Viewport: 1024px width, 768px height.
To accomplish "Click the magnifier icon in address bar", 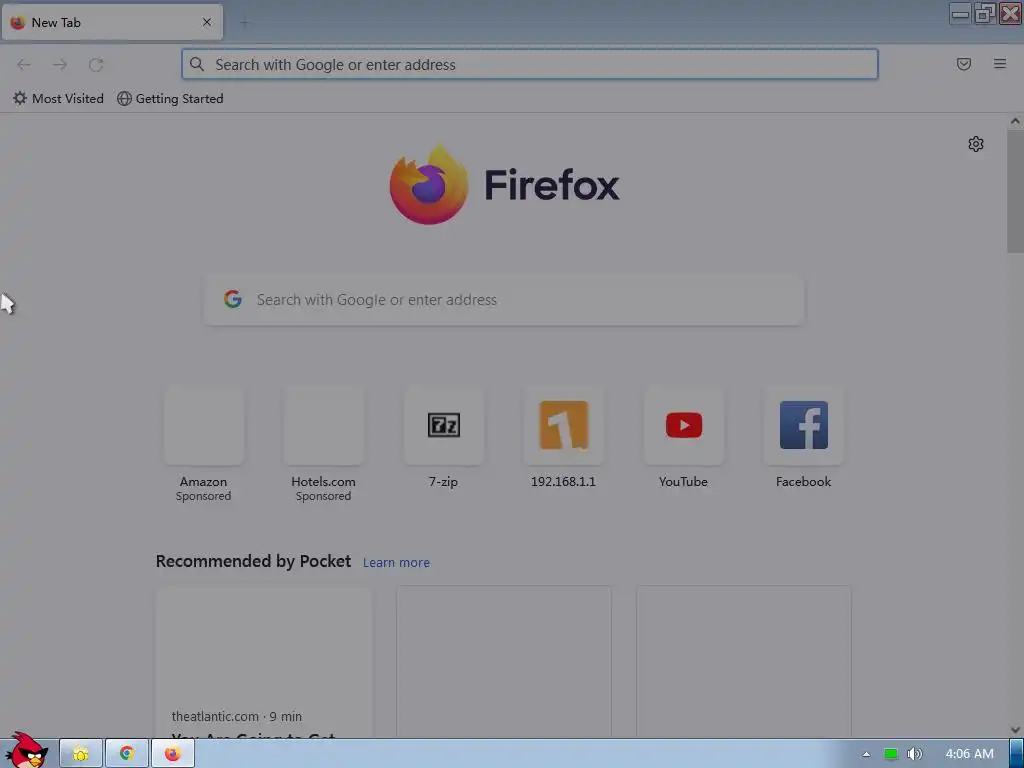I will point(197,64).
